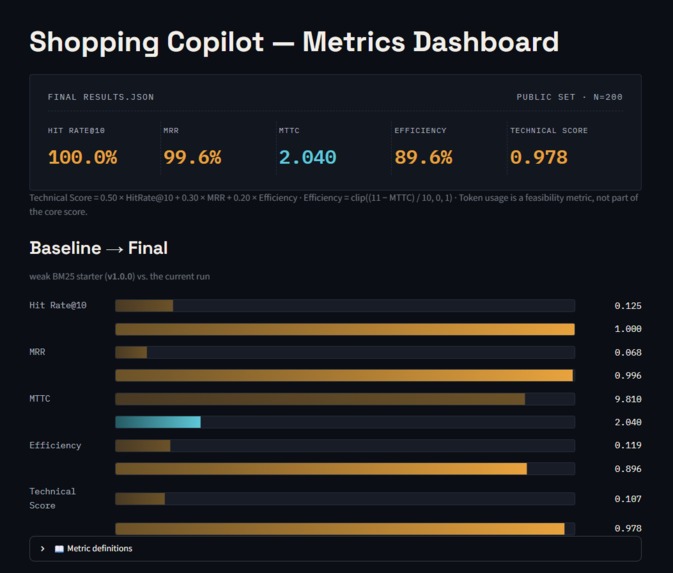The height and width of the screenshot is (573, 673).
Task: Click the 0.119 baseline value
Action: pyautogui.click(x=628, y=446)
